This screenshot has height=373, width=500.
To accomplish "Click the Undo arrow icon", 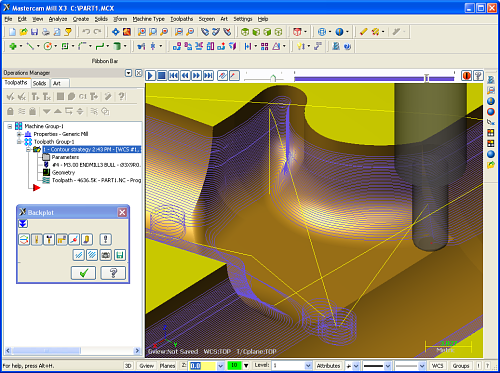I will point(86,32).
